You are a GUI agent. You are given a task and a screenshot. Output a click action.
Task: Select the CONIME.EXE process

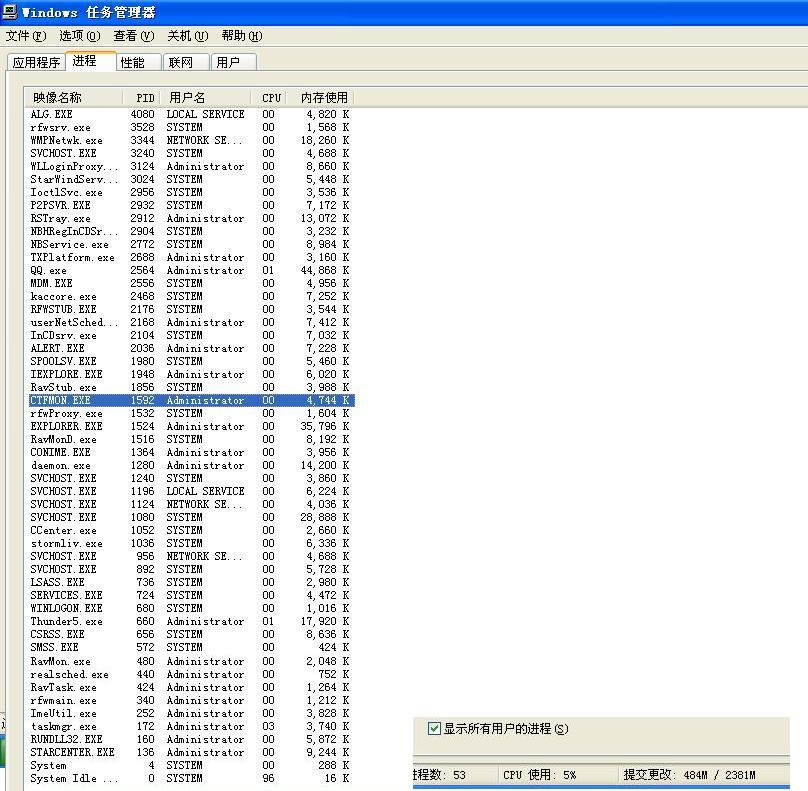(x=191, y=452)
